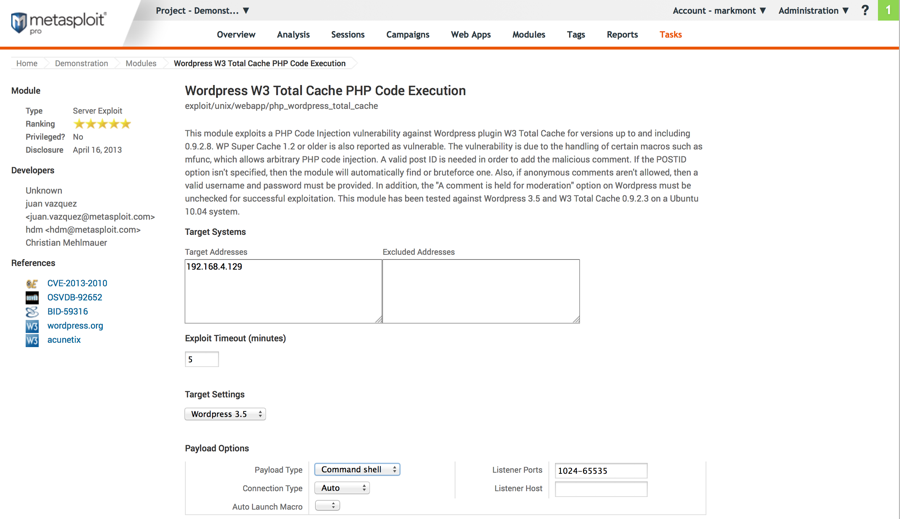Click the Christian Mehlmauer developer name
Viewport: 900px width, 519px height.
tap(66, 243)
